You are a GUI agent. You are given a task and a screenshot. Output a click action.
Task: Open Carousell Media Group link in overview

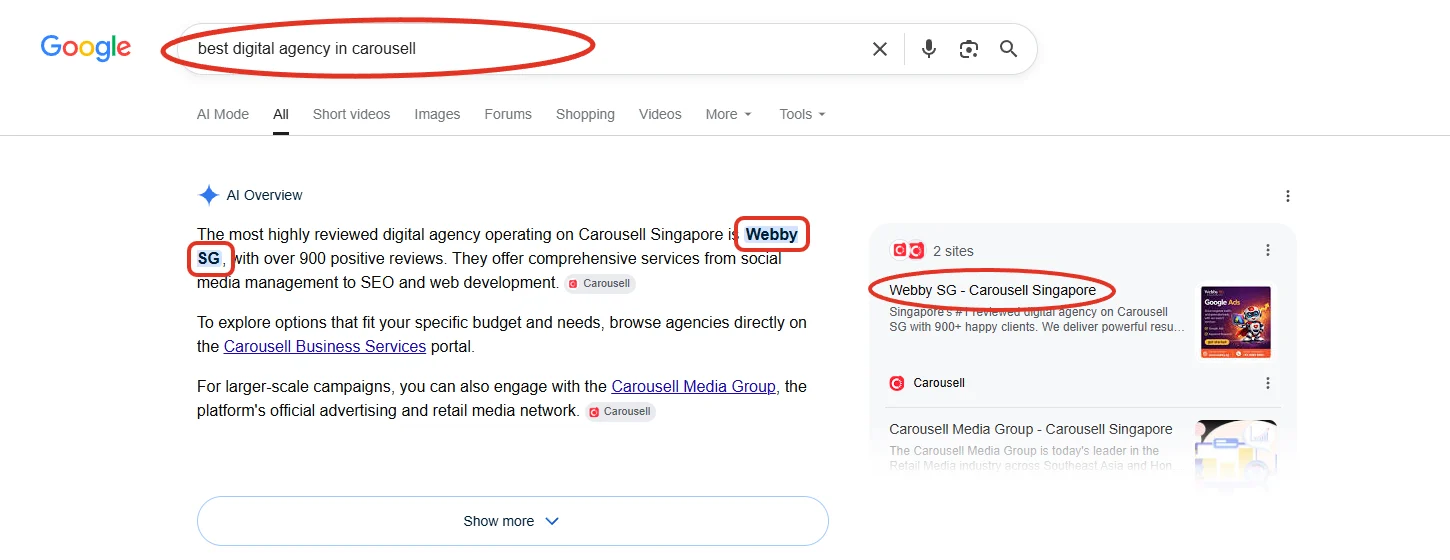click(x=693, y=386)
